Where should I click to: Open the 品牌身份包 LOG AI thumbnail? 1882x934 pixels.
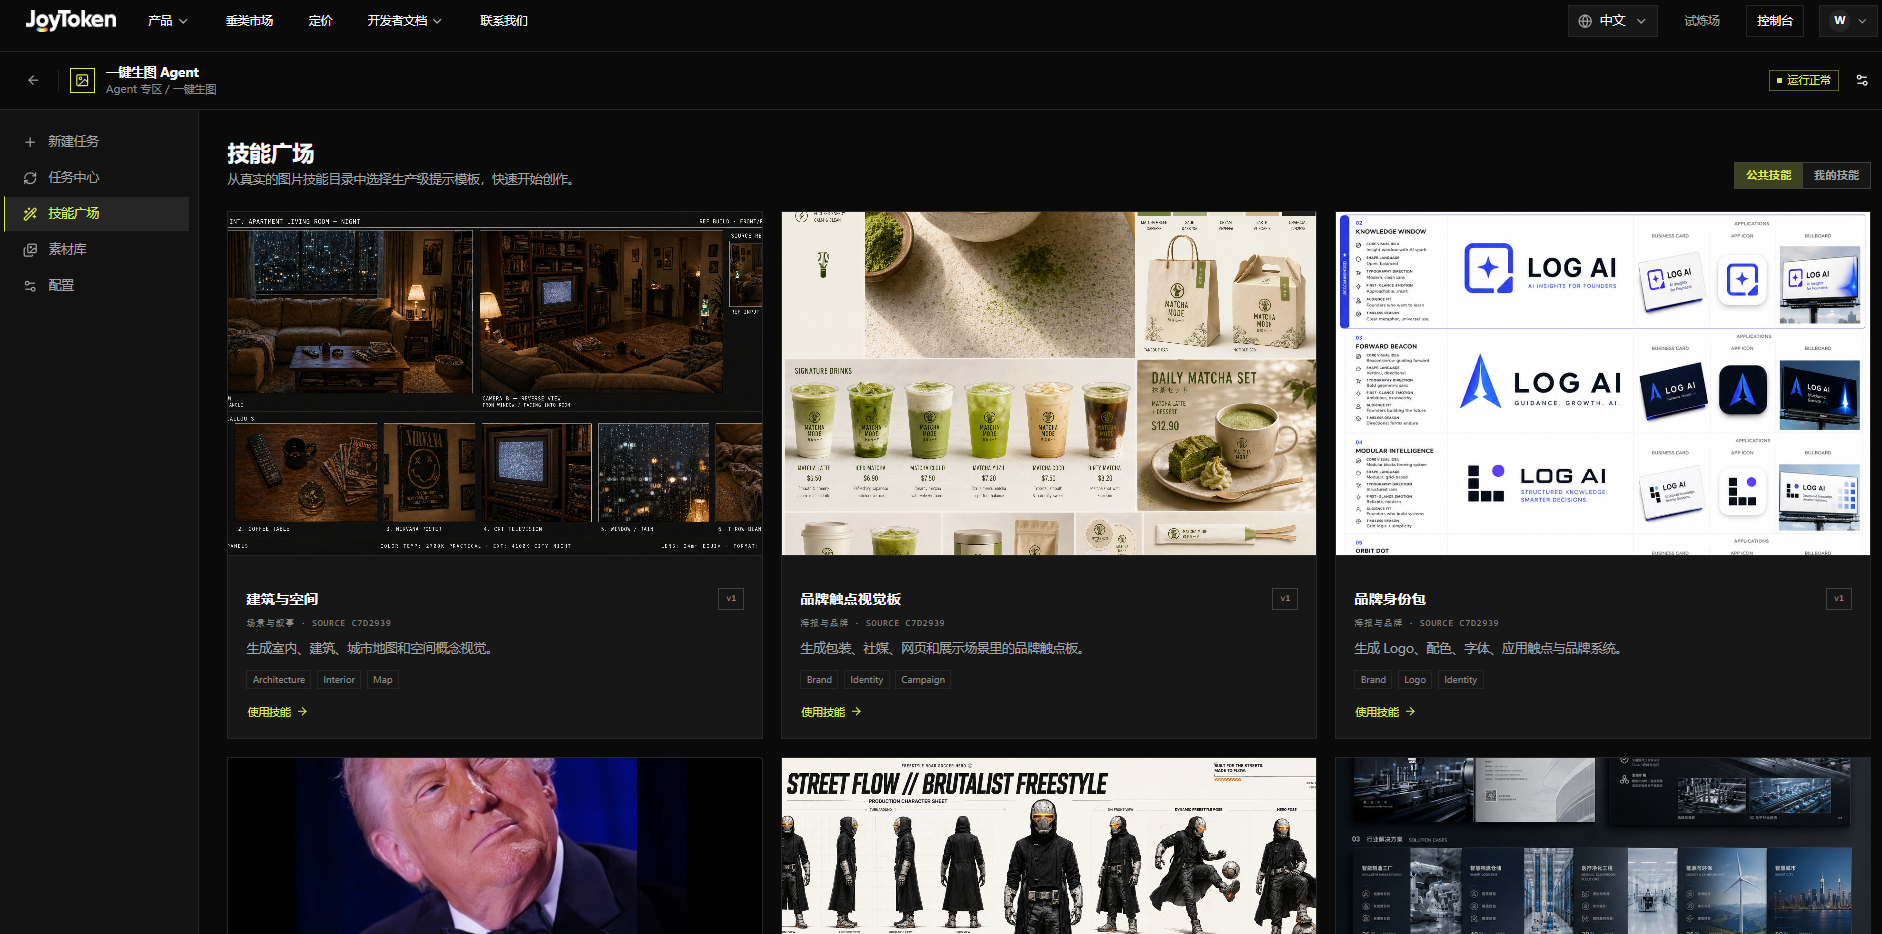(1602, 383)
